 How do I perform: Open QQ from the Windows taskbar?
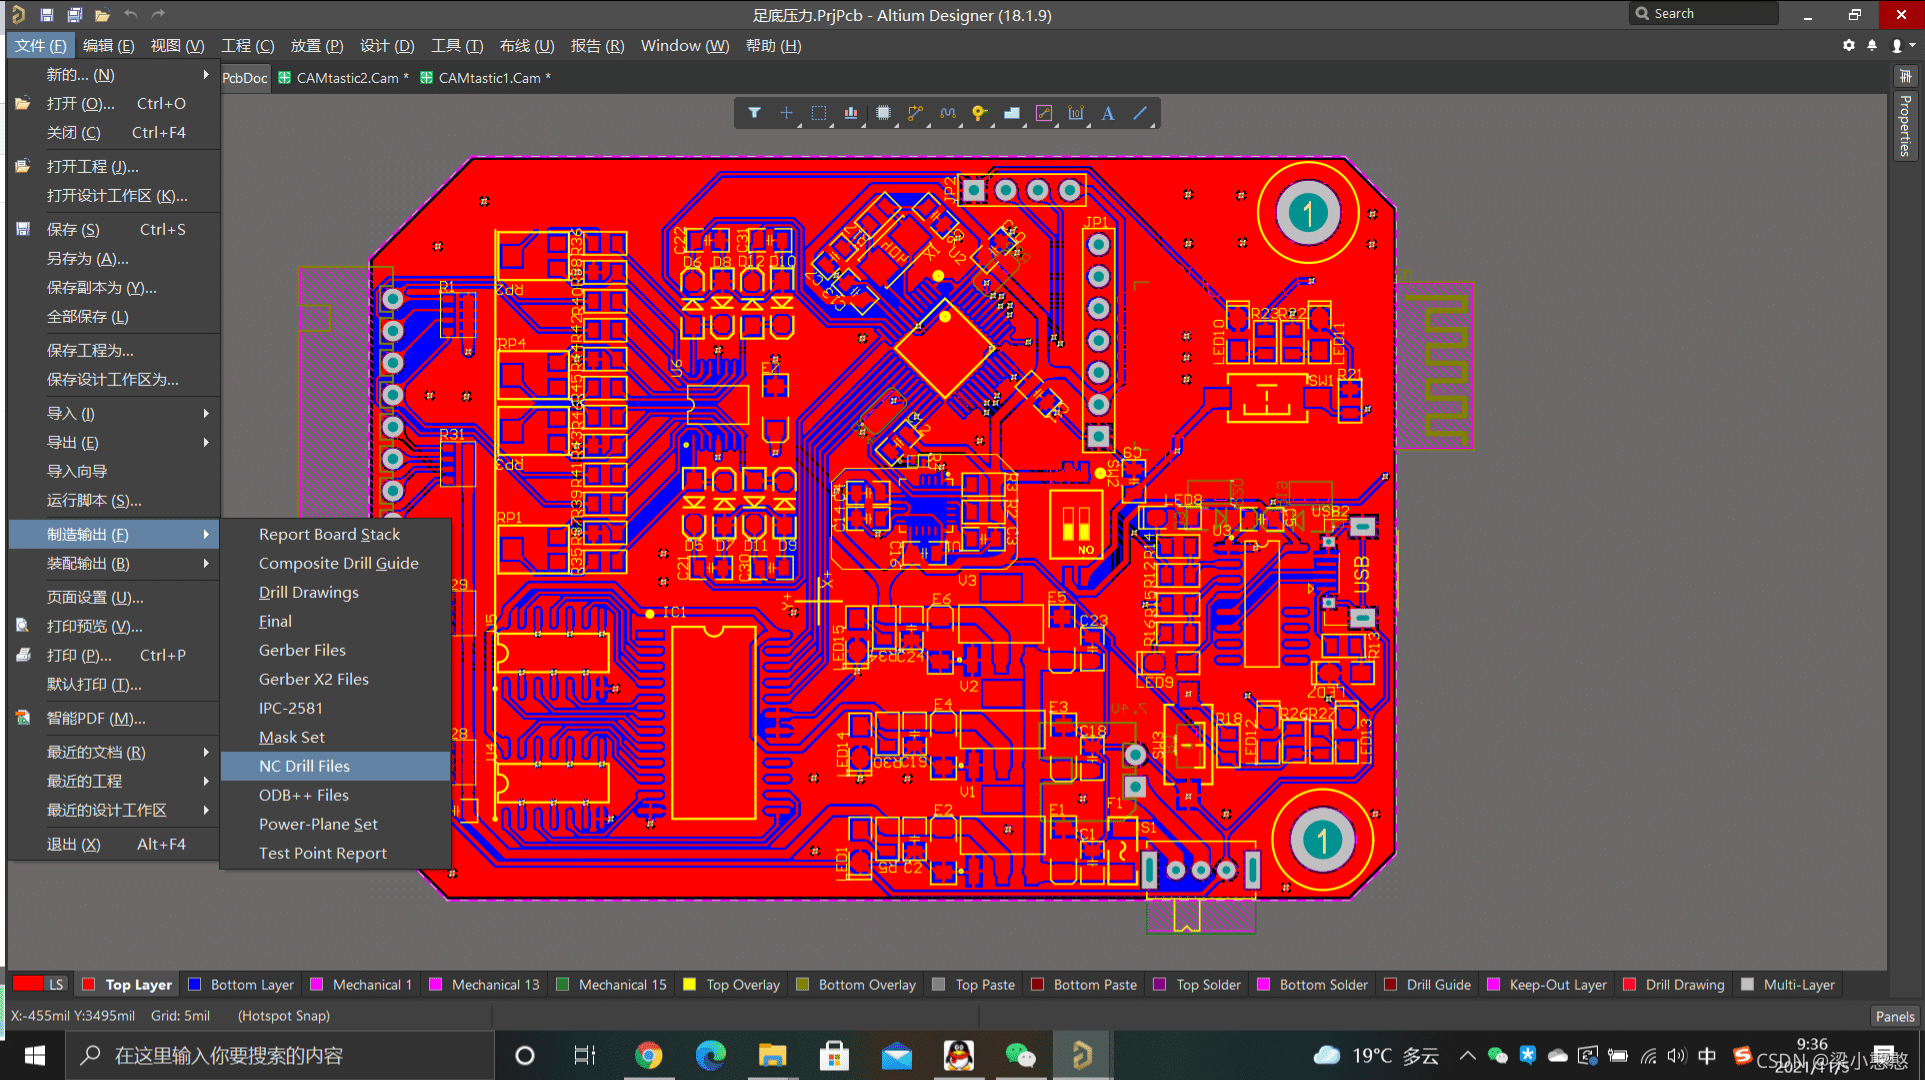(959, 1055)
